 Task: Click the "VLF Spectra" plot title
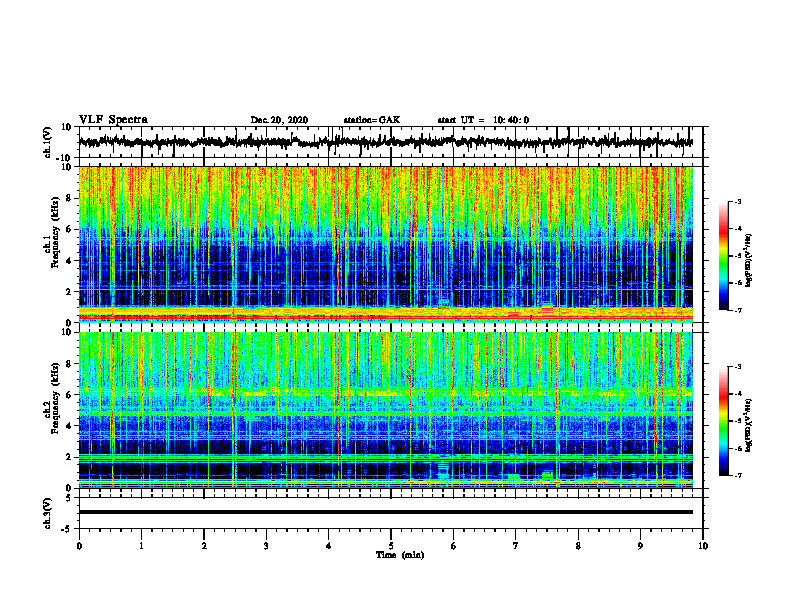tap(113, 120)
